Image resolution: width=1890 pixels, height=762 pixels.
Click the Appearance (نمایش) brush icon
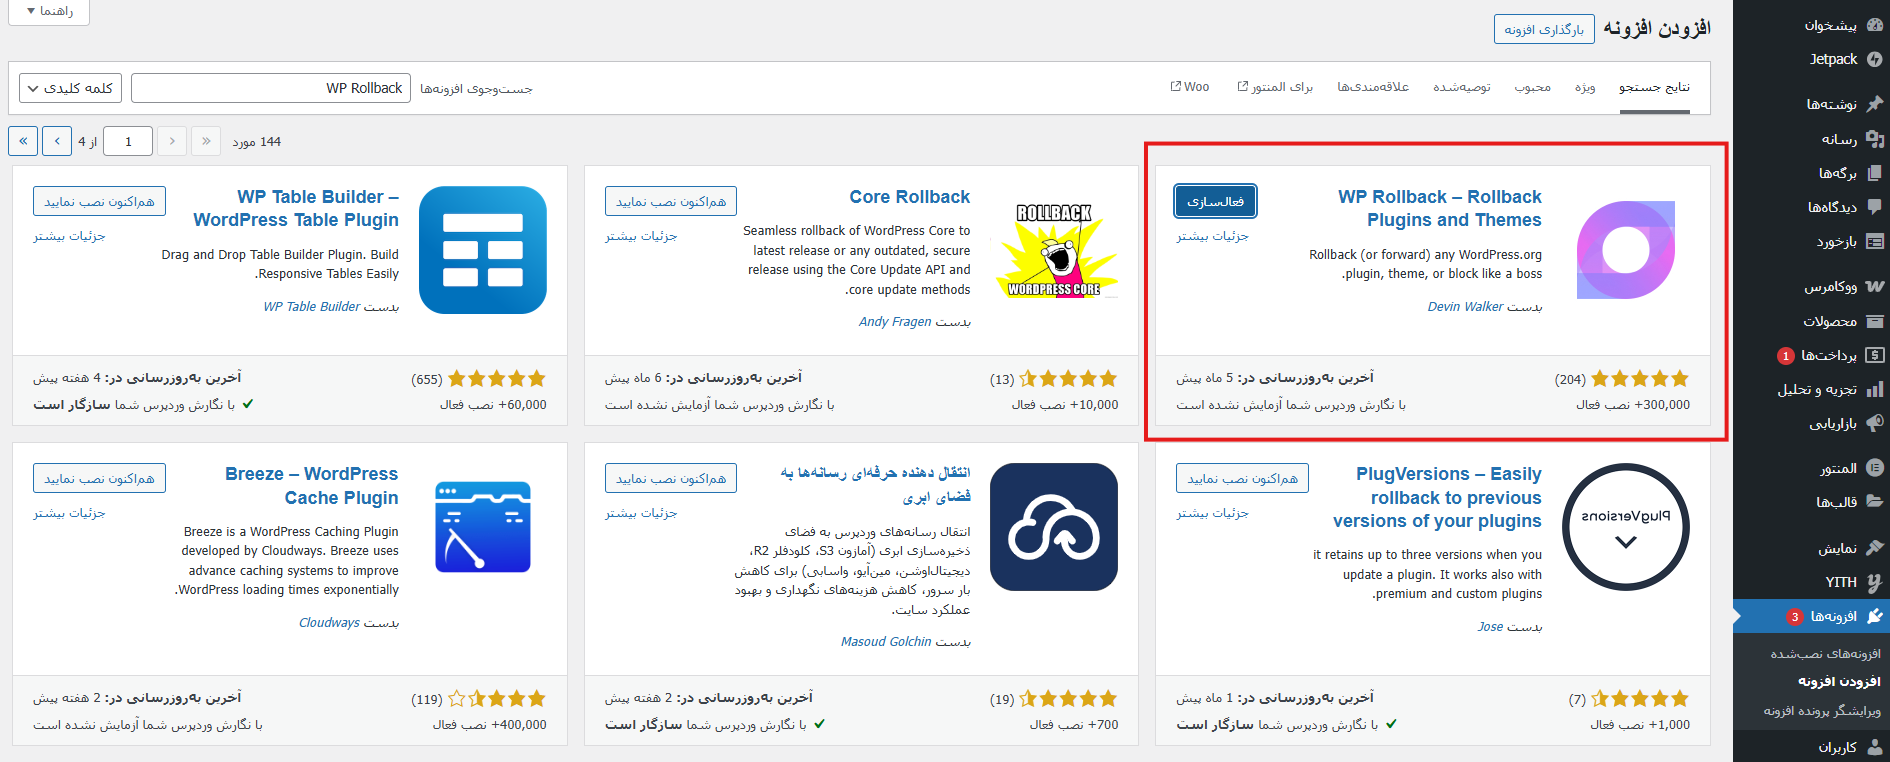[1874, 547]
